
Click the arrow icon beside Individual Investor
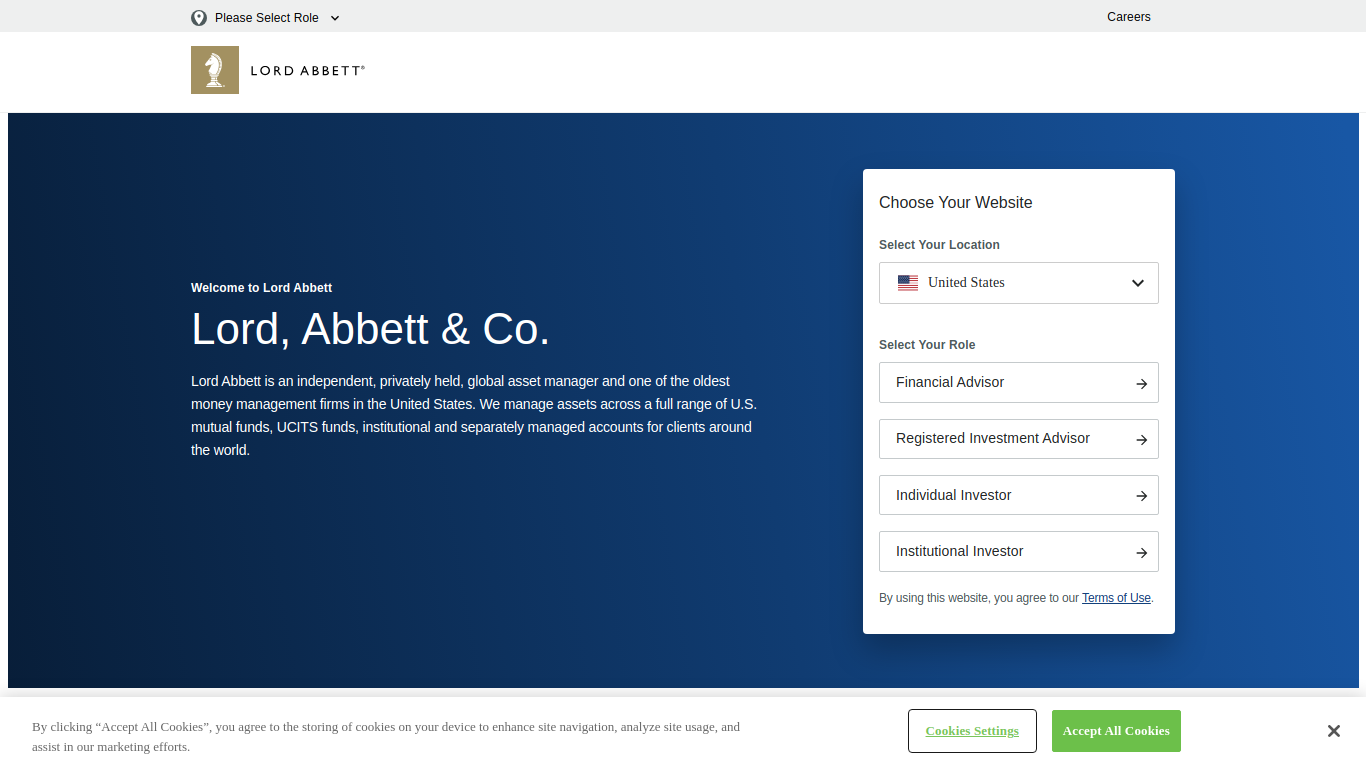[x=1141, y=496]
